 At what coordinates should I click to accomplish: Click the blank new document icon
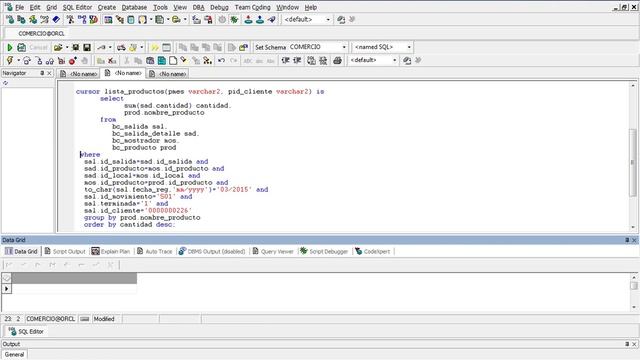[x=173, y=60]
